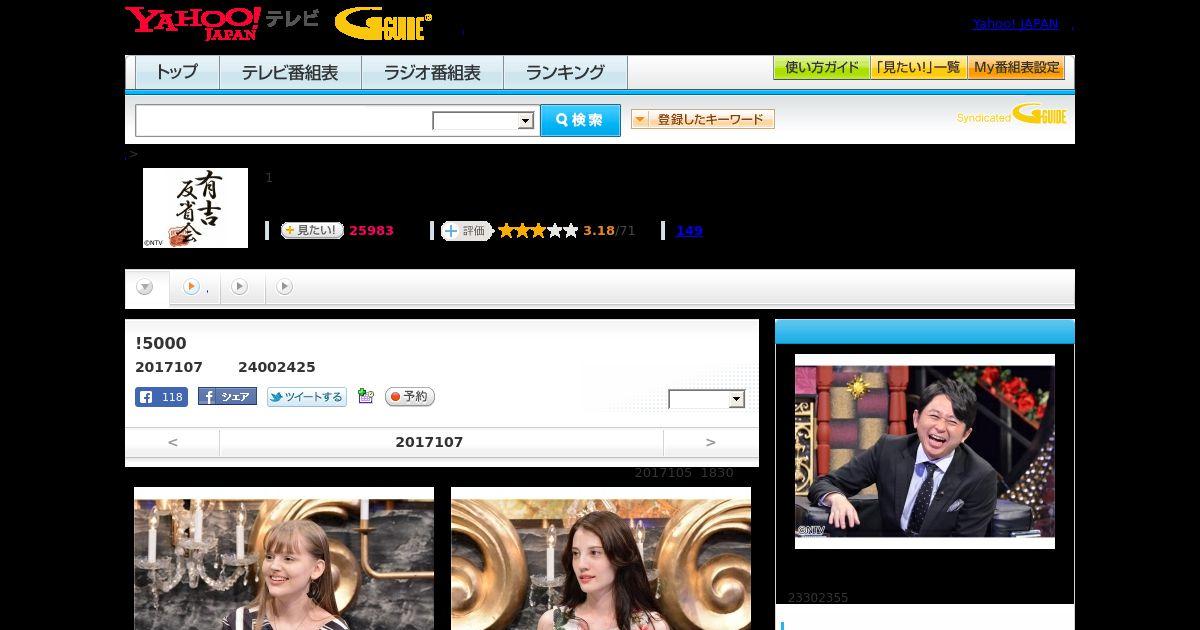The height and width of the screenshot is (630, 1200).
Task: Open the 149 reviews link
Action: (x=689, y=231)
